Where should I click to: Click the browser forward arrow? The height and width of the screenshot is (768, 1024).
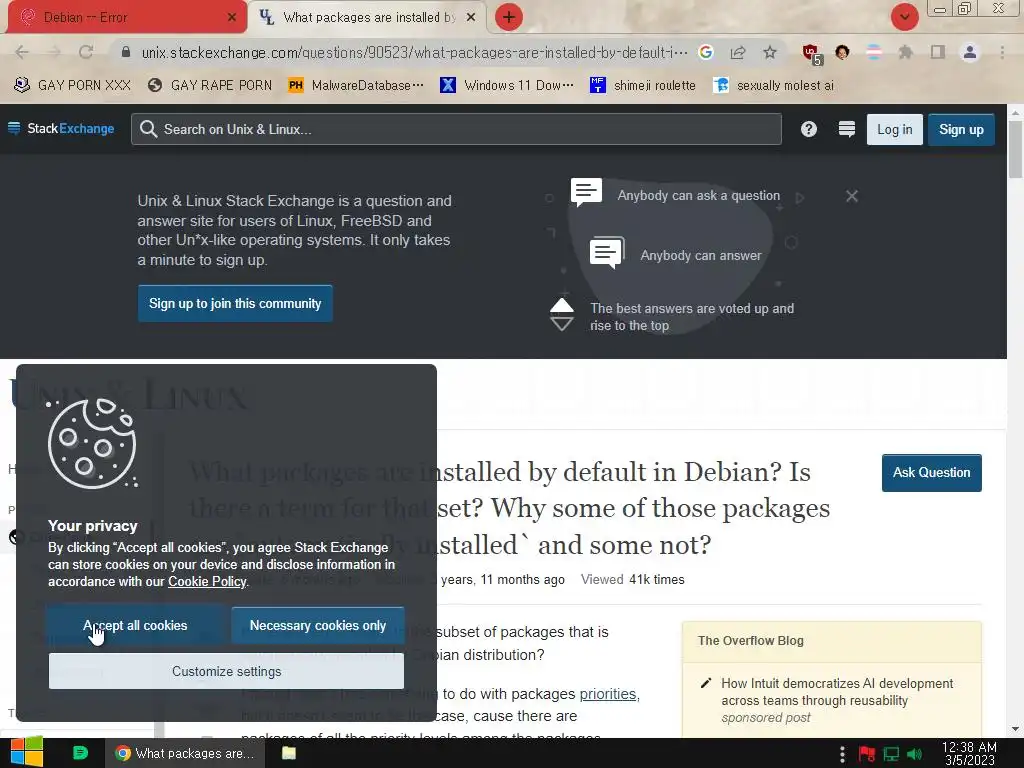coord(54,52)
